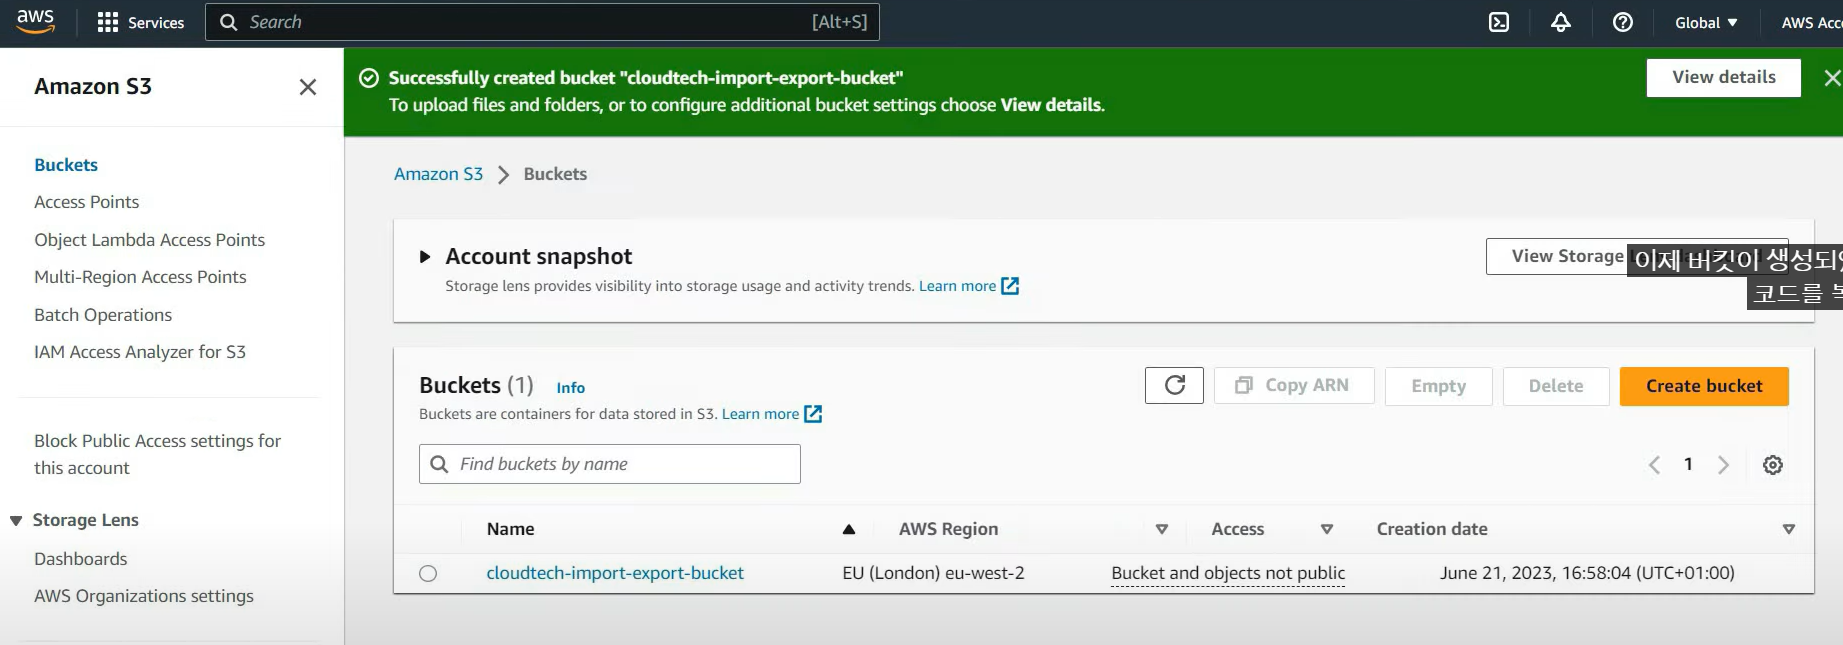
Task: Click the 'June 21, 2023, 16:58:04' creation date
Action: point(1587,573)
